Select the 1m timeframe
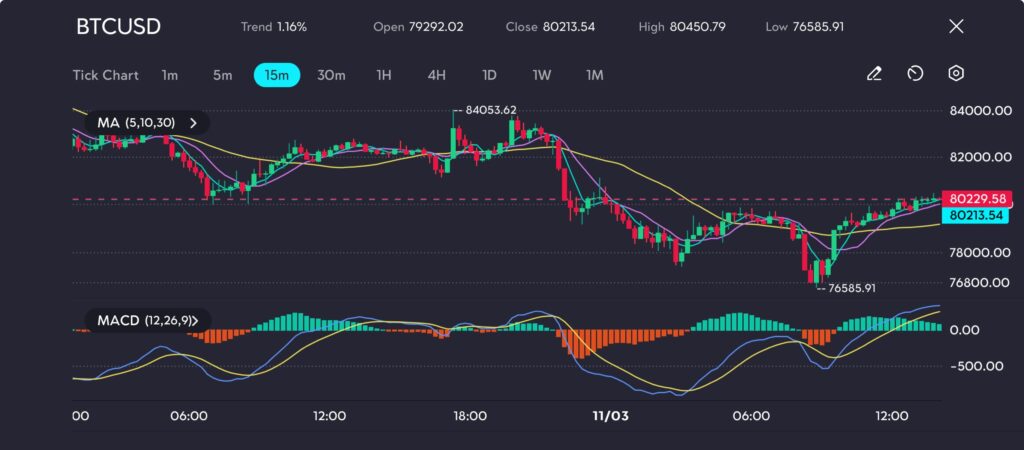Viewport: 1024px width, 450px height. (170, 75)
